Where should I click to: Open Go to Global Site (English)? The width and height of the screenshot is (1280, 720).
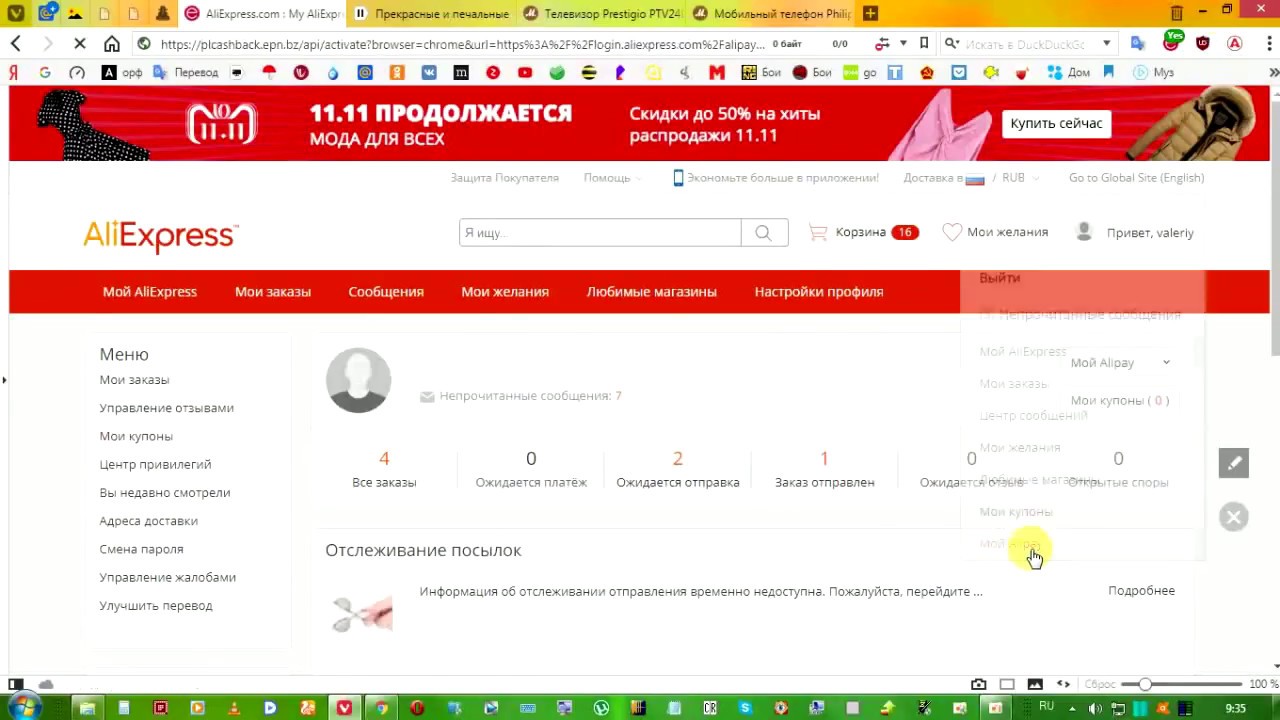(1136, 178)
